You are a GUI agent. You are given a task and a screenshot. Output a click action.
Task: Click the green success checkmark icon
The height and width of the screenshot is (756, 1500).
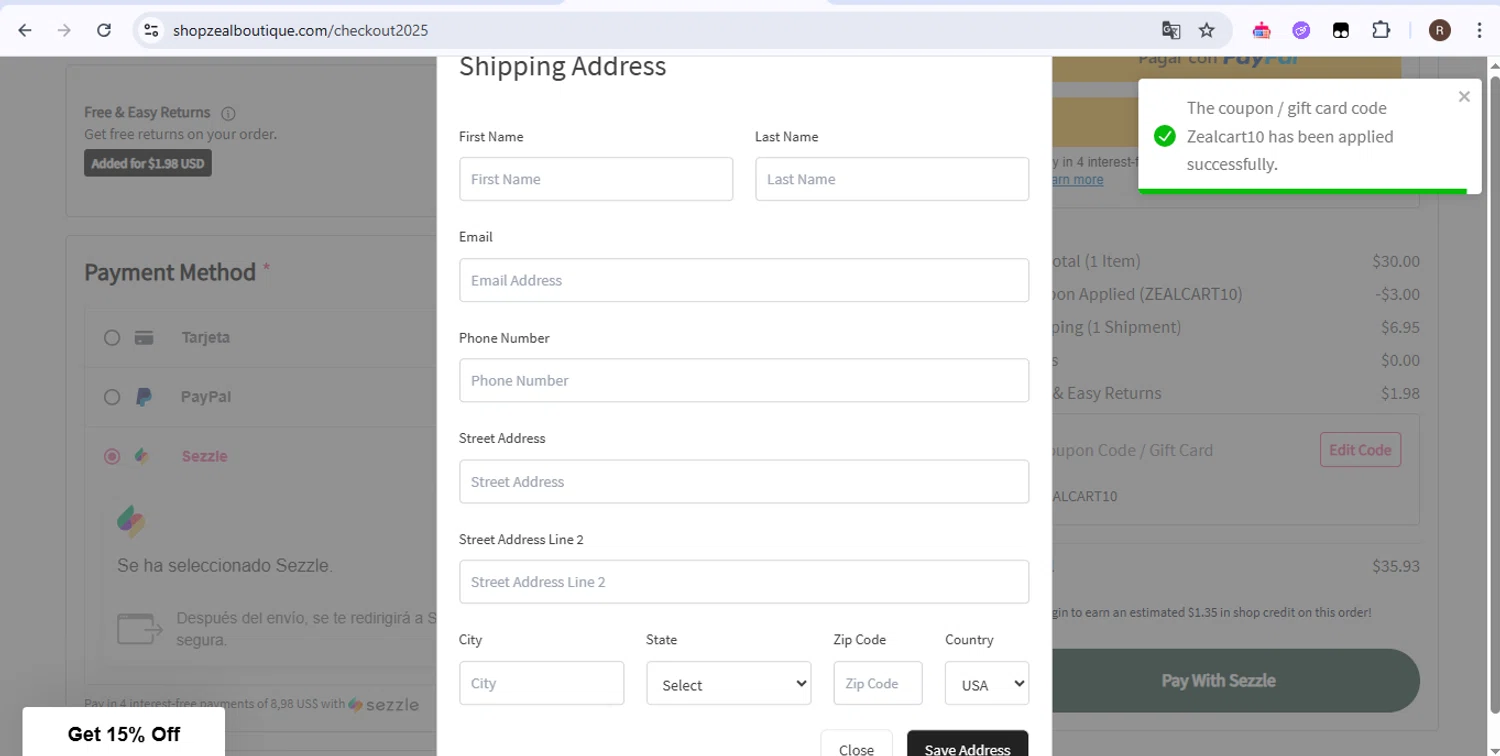(x=1165, y=136)
